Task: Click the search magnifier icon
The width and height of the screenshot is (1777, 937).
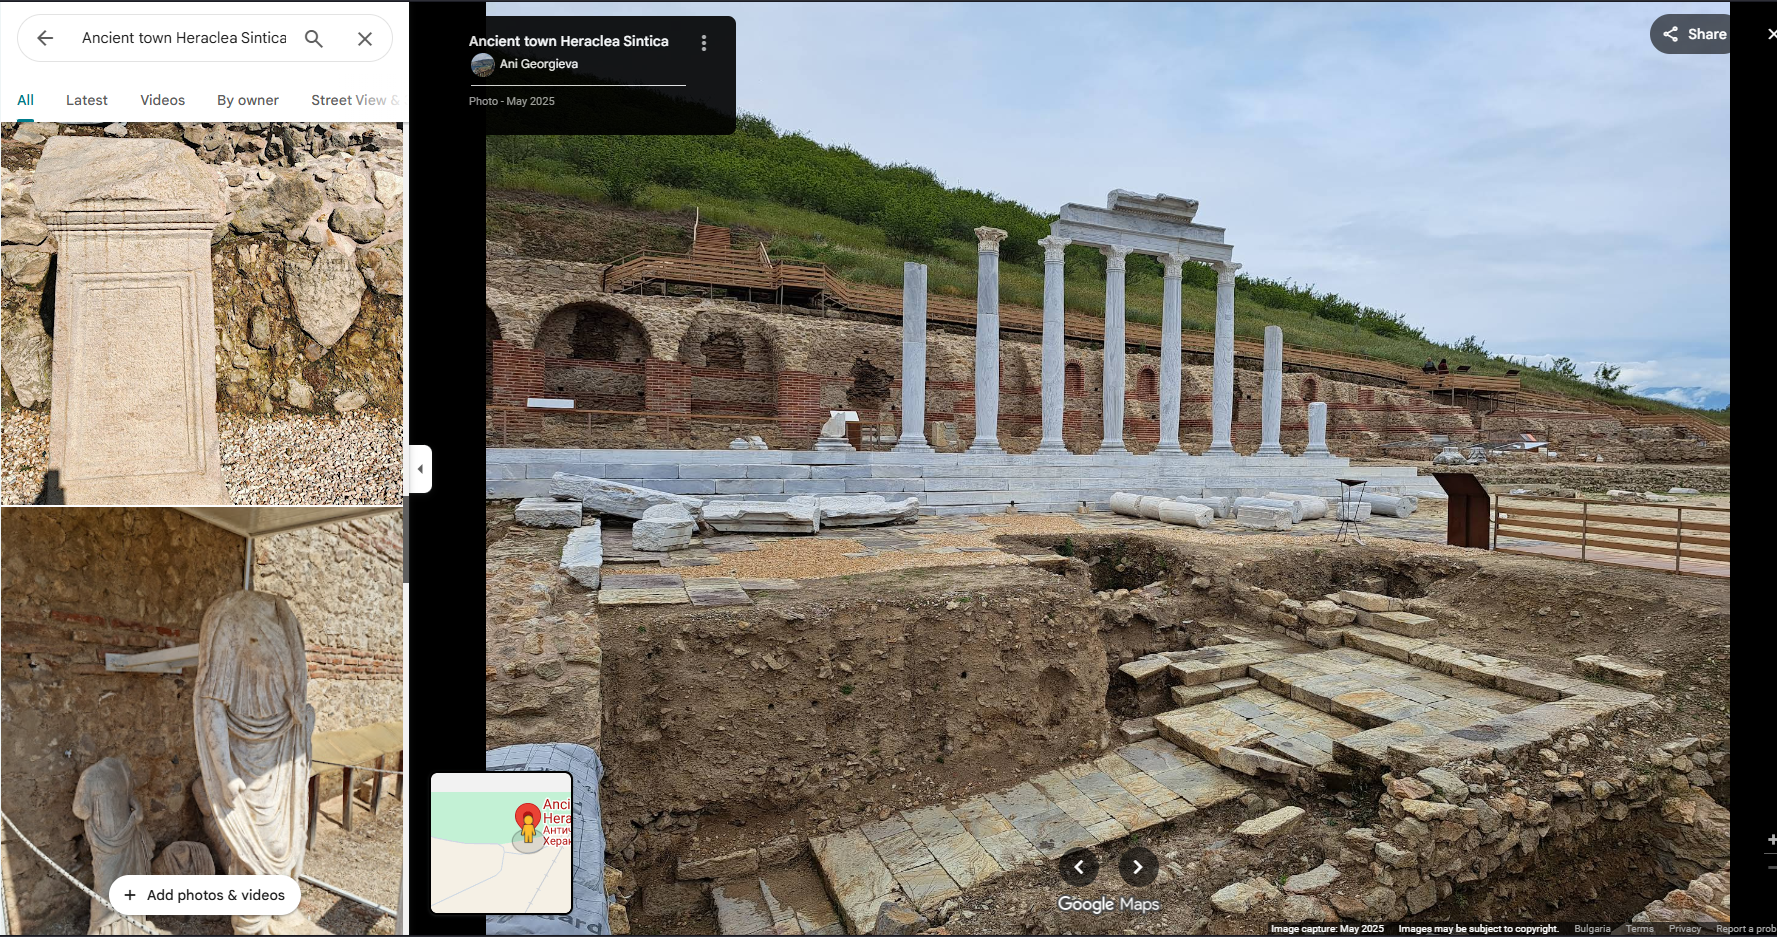Action: 314,38
